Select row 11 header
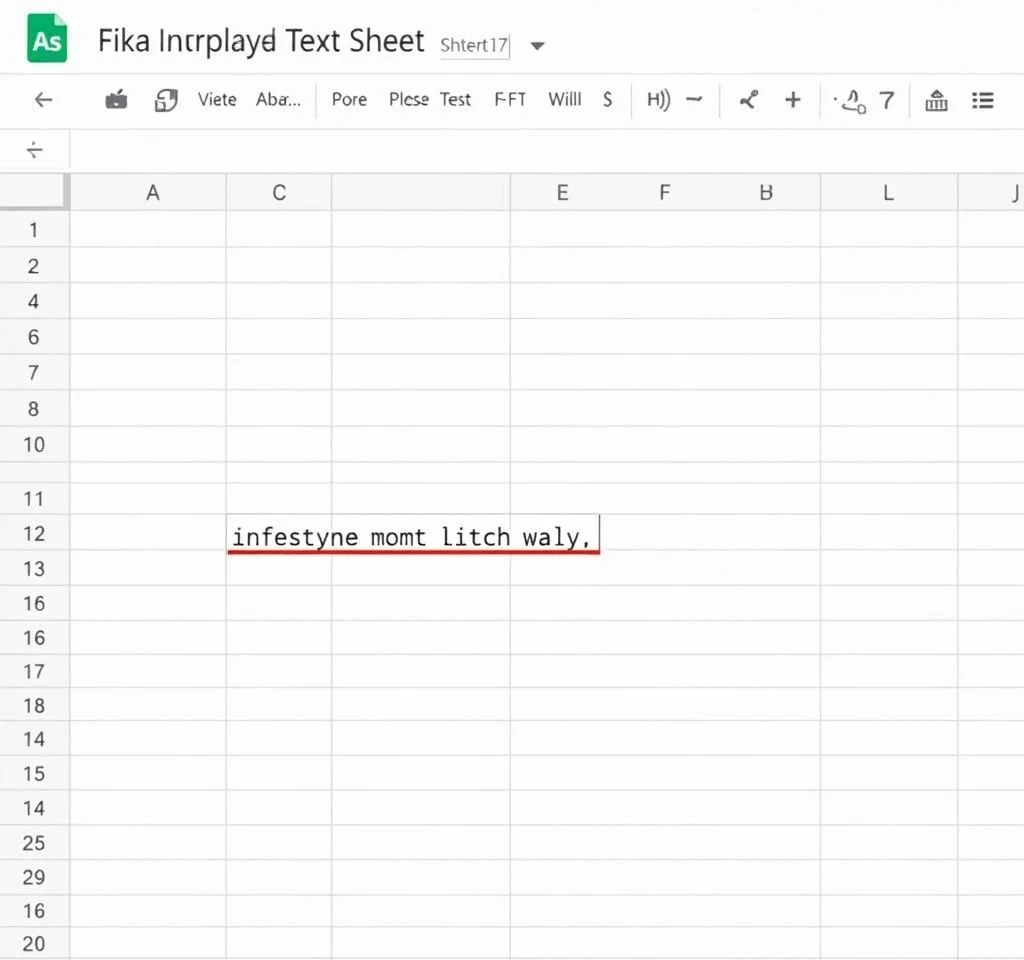Viewport: 1024px width, 960px height. [34, 499]
